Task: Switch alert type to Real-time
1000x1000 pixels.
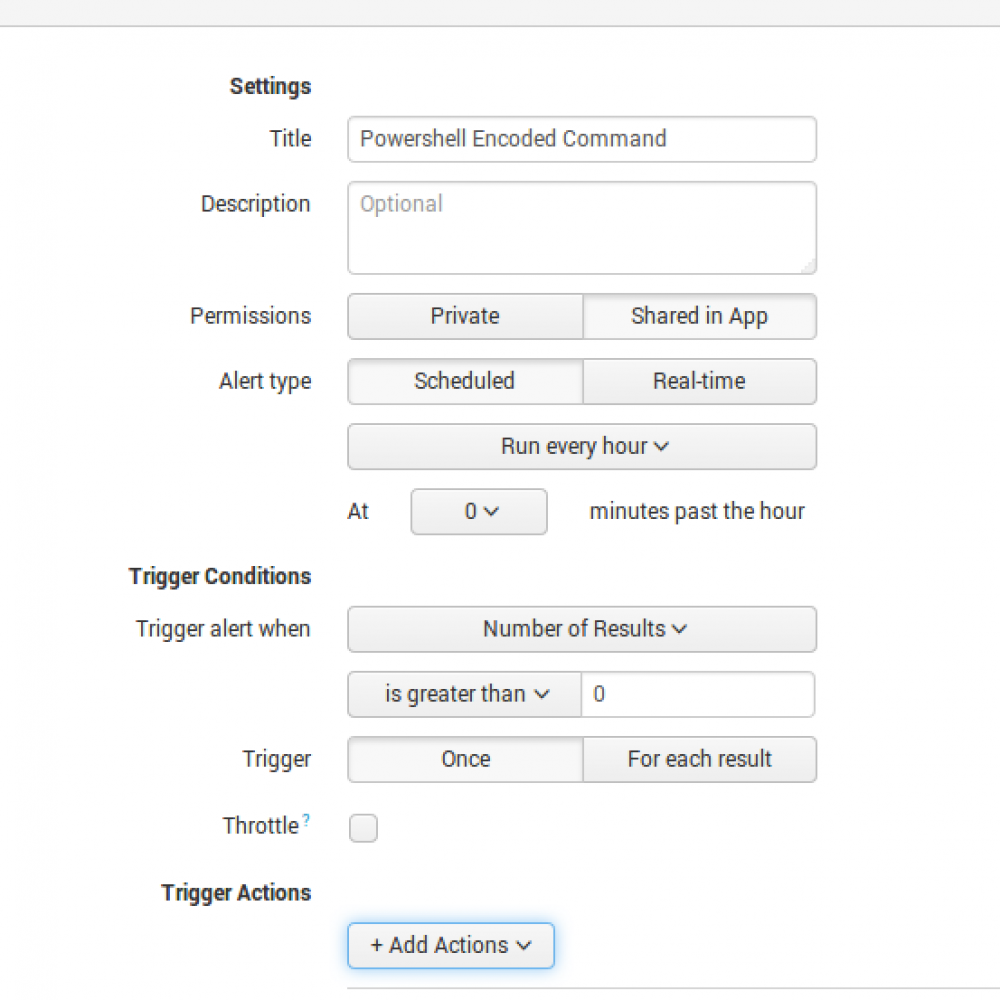Action: (x=699, y=381)
